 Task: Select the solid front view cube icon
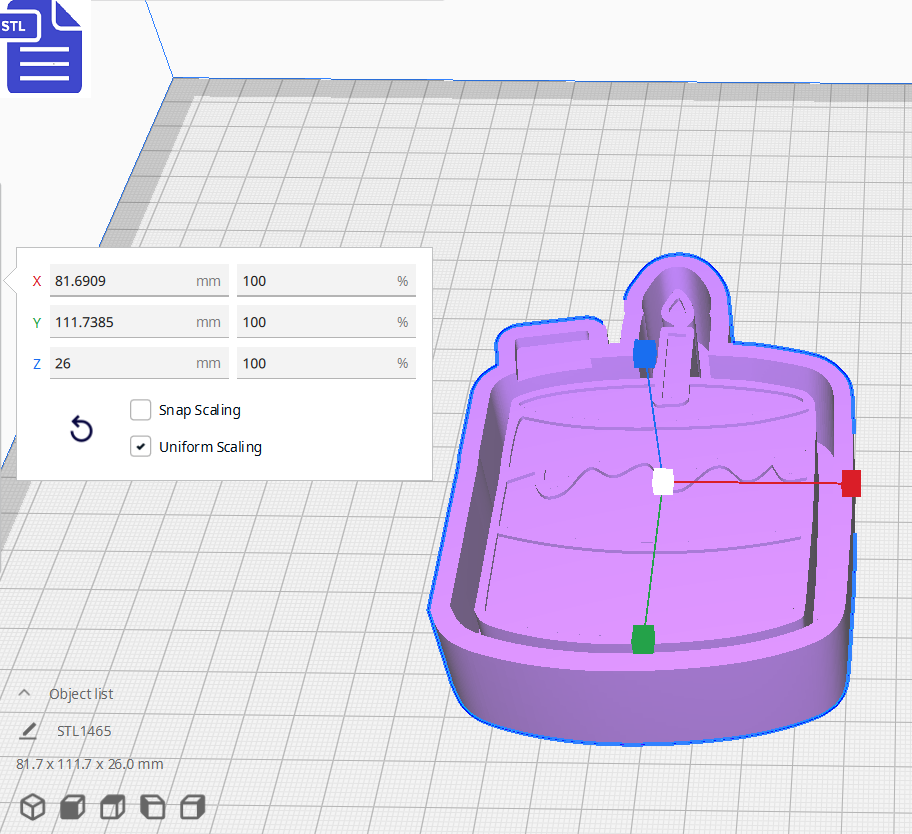[x=72, y=807]
